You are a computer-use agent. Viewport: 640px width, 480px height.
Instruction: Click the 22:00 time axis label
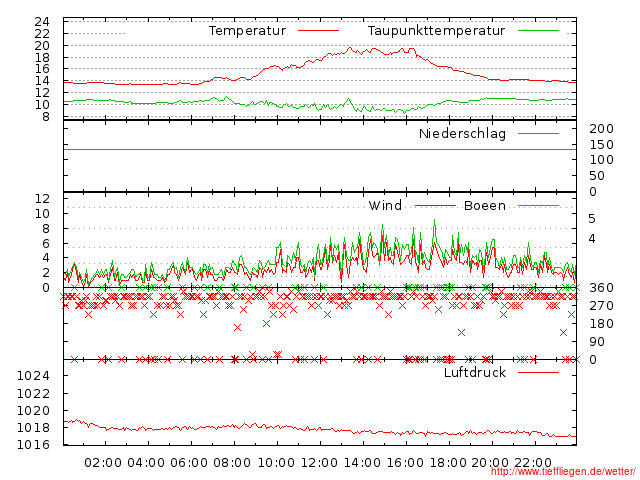tap(533, 463)
